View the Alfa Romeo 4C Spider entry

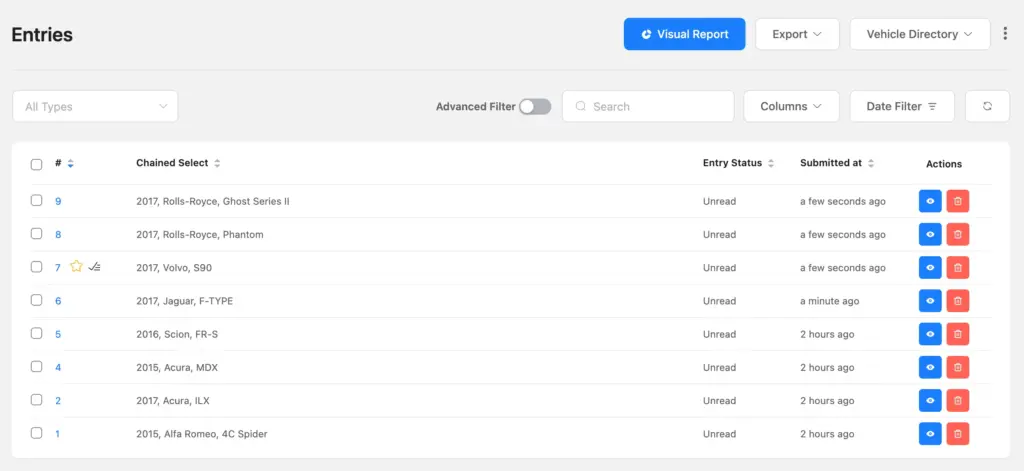click(930, 434)
